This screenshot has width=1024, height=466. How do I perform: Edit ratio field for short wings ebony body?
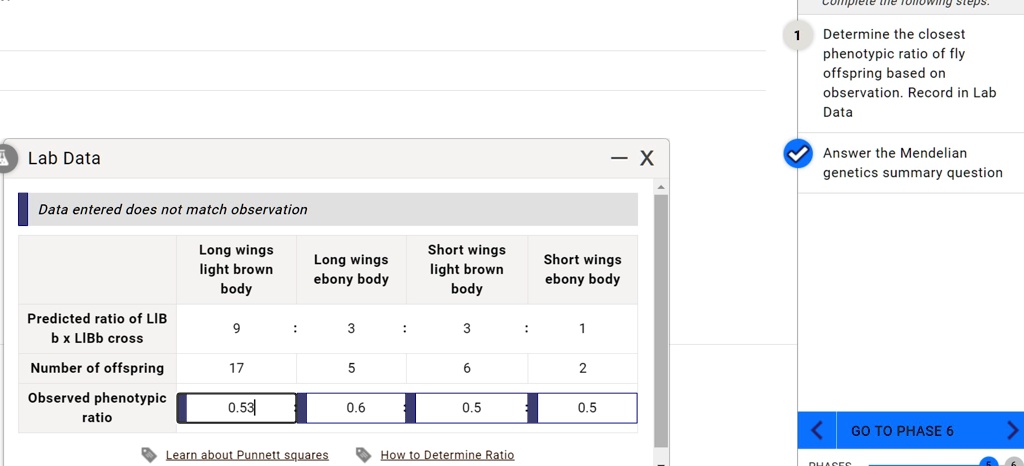click(586, 408)
